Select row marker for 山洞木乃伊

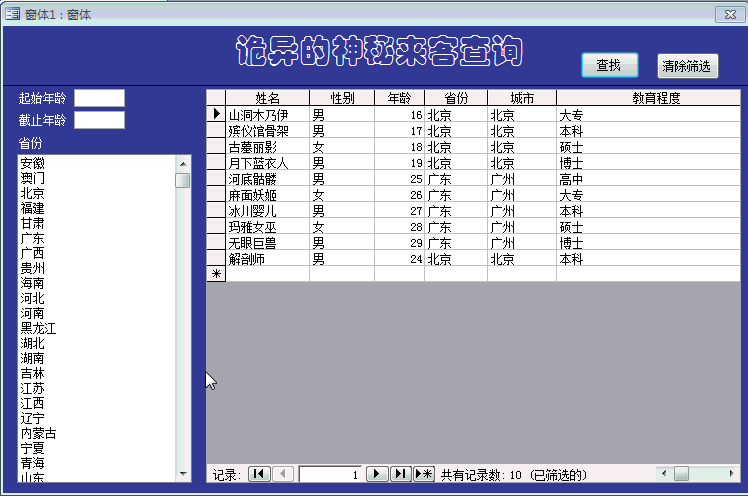tap(216, 114)
